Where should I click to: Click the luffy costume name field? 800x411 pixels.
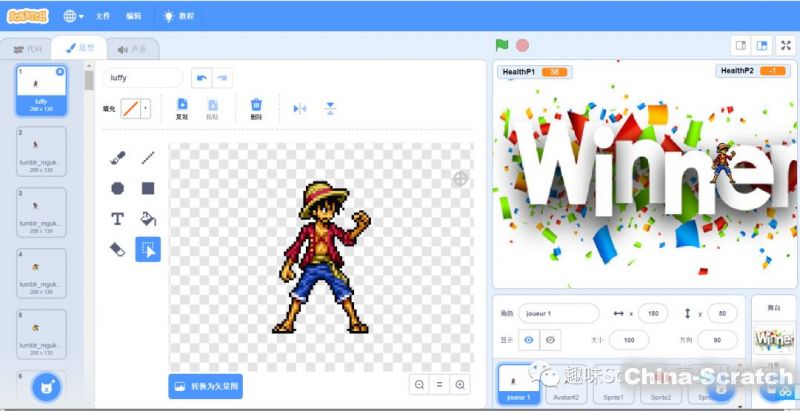(x=142, y=77)
